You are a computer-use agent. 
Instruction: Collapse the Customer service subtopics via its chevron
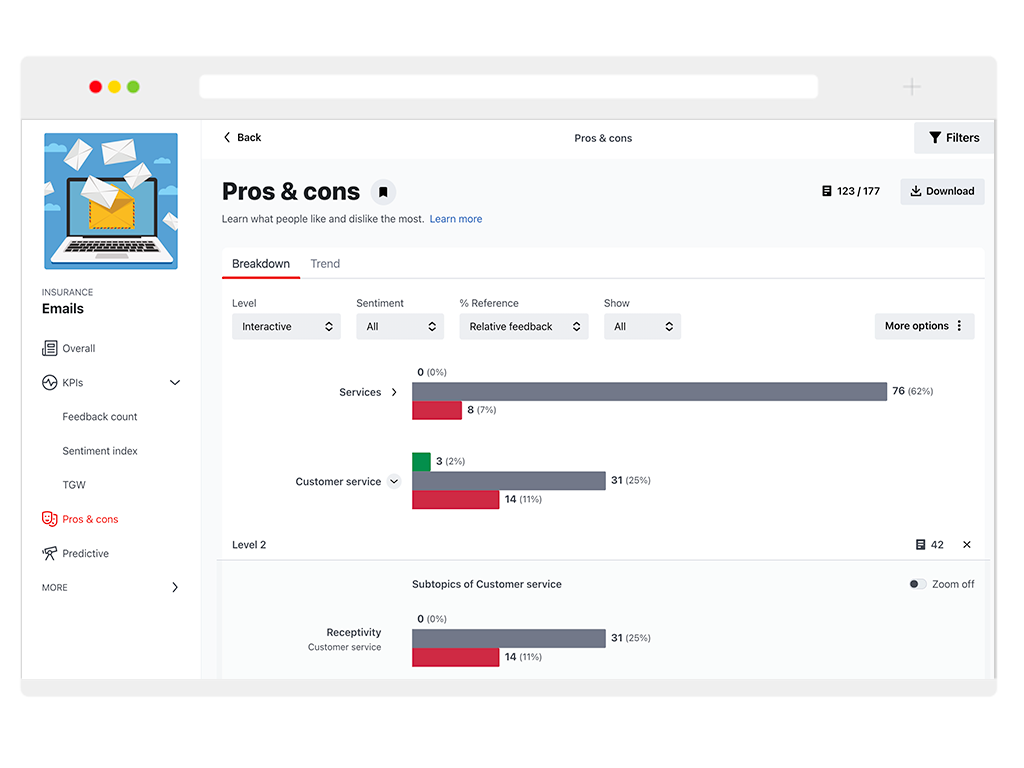click(x=394, y=481)
